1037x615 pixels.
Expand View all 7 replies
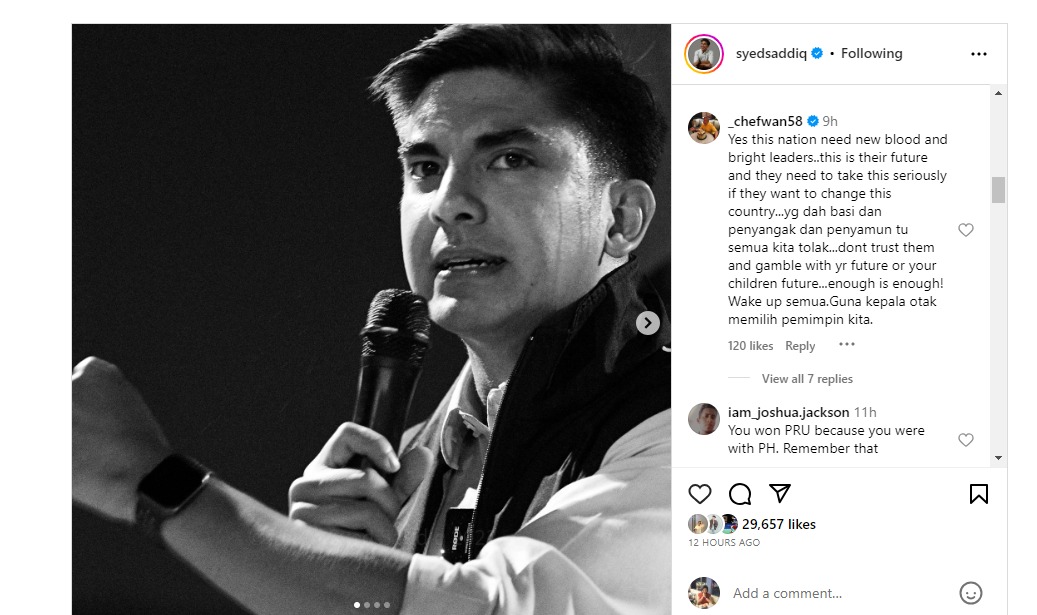[806, 379]
